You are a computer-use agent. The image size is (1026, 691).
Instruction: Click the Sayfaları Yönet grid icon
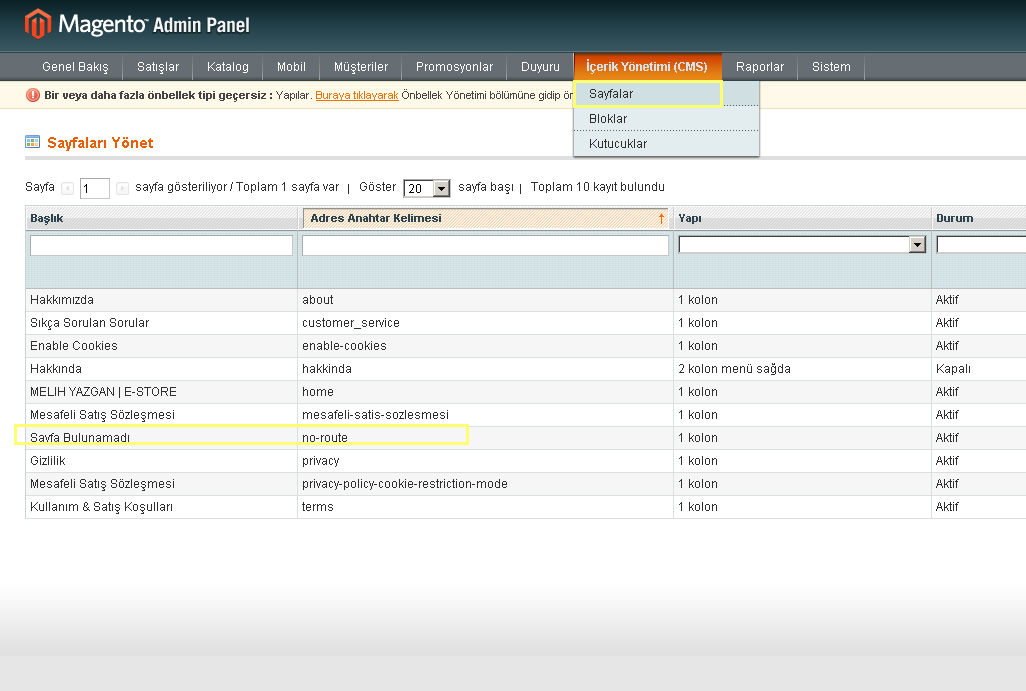(32, 142)
